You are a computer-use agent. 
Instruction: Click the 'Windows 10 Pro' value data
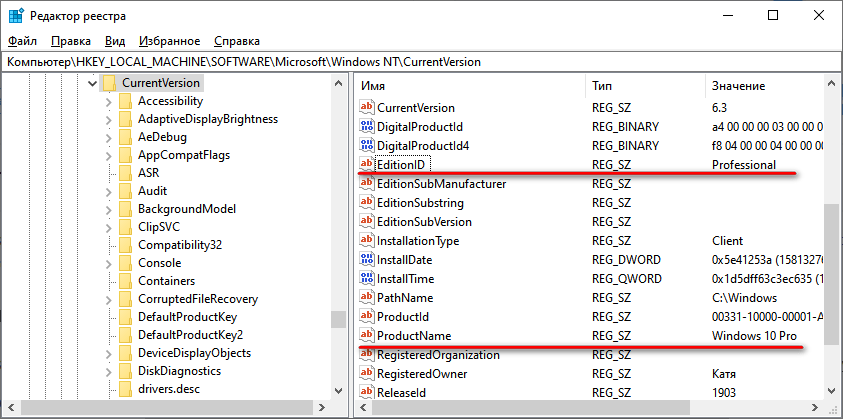[754, 336]
